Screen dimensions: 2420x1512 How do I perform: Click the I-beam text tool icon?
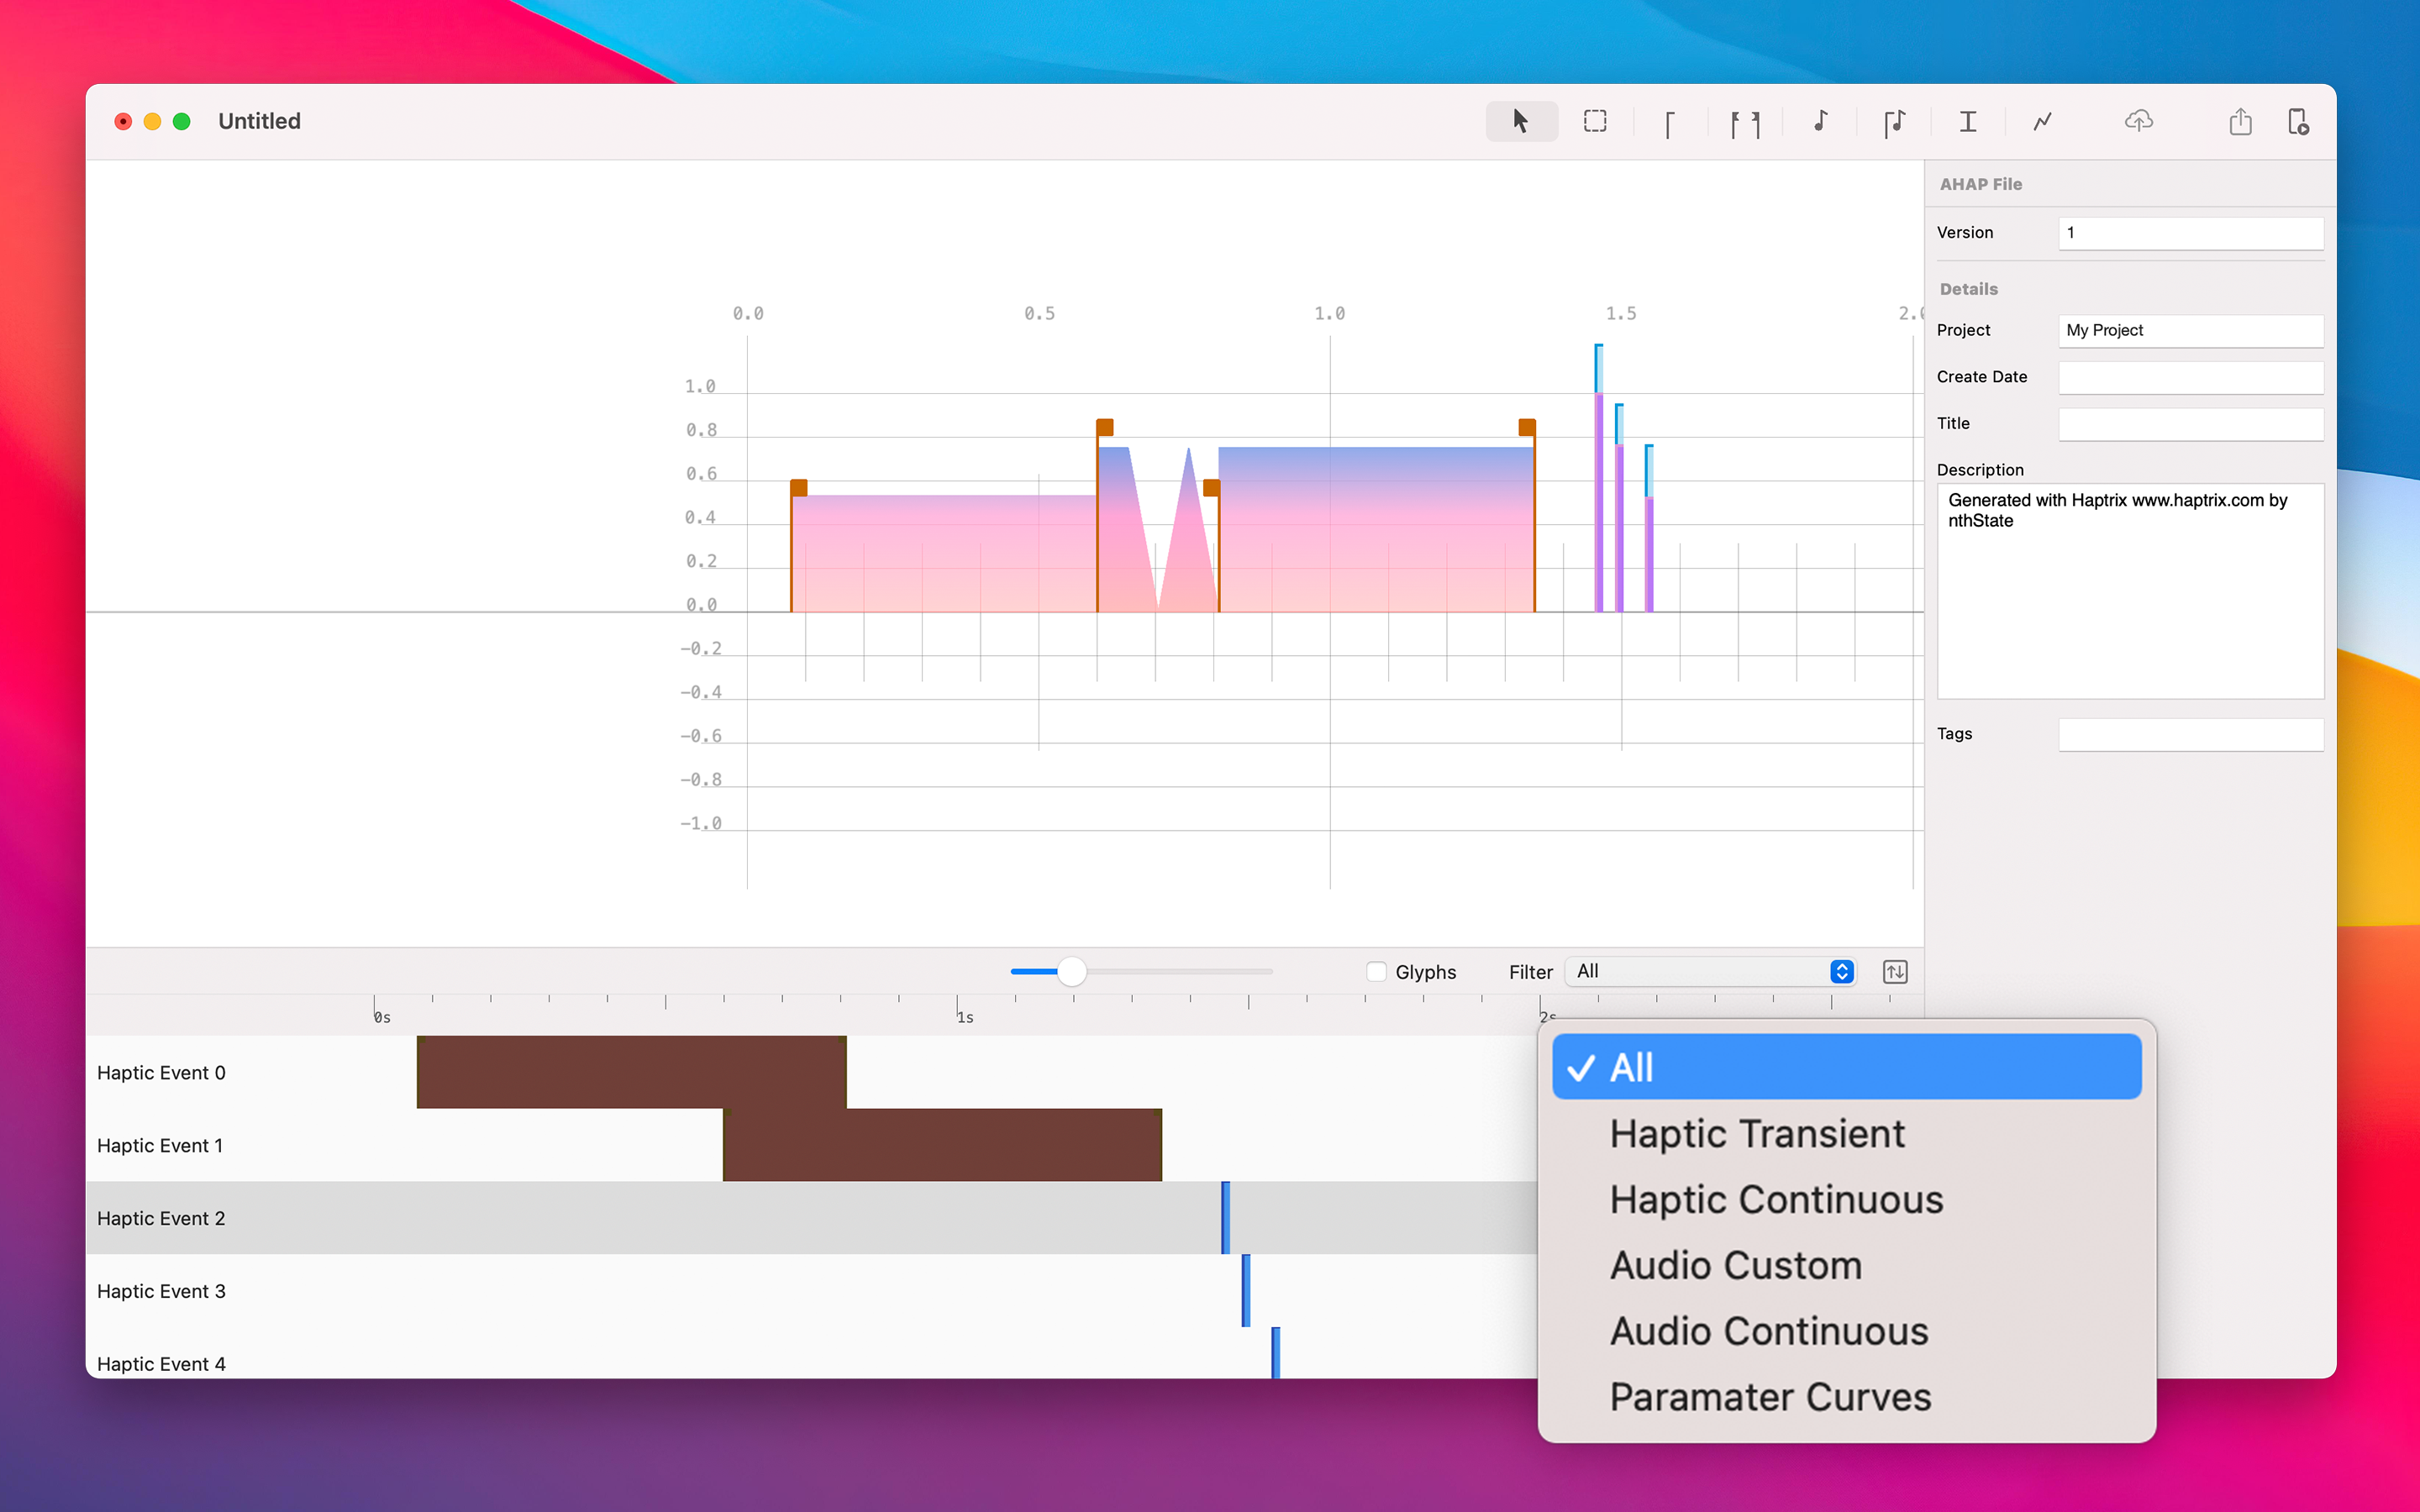[x=1967, y=121]
